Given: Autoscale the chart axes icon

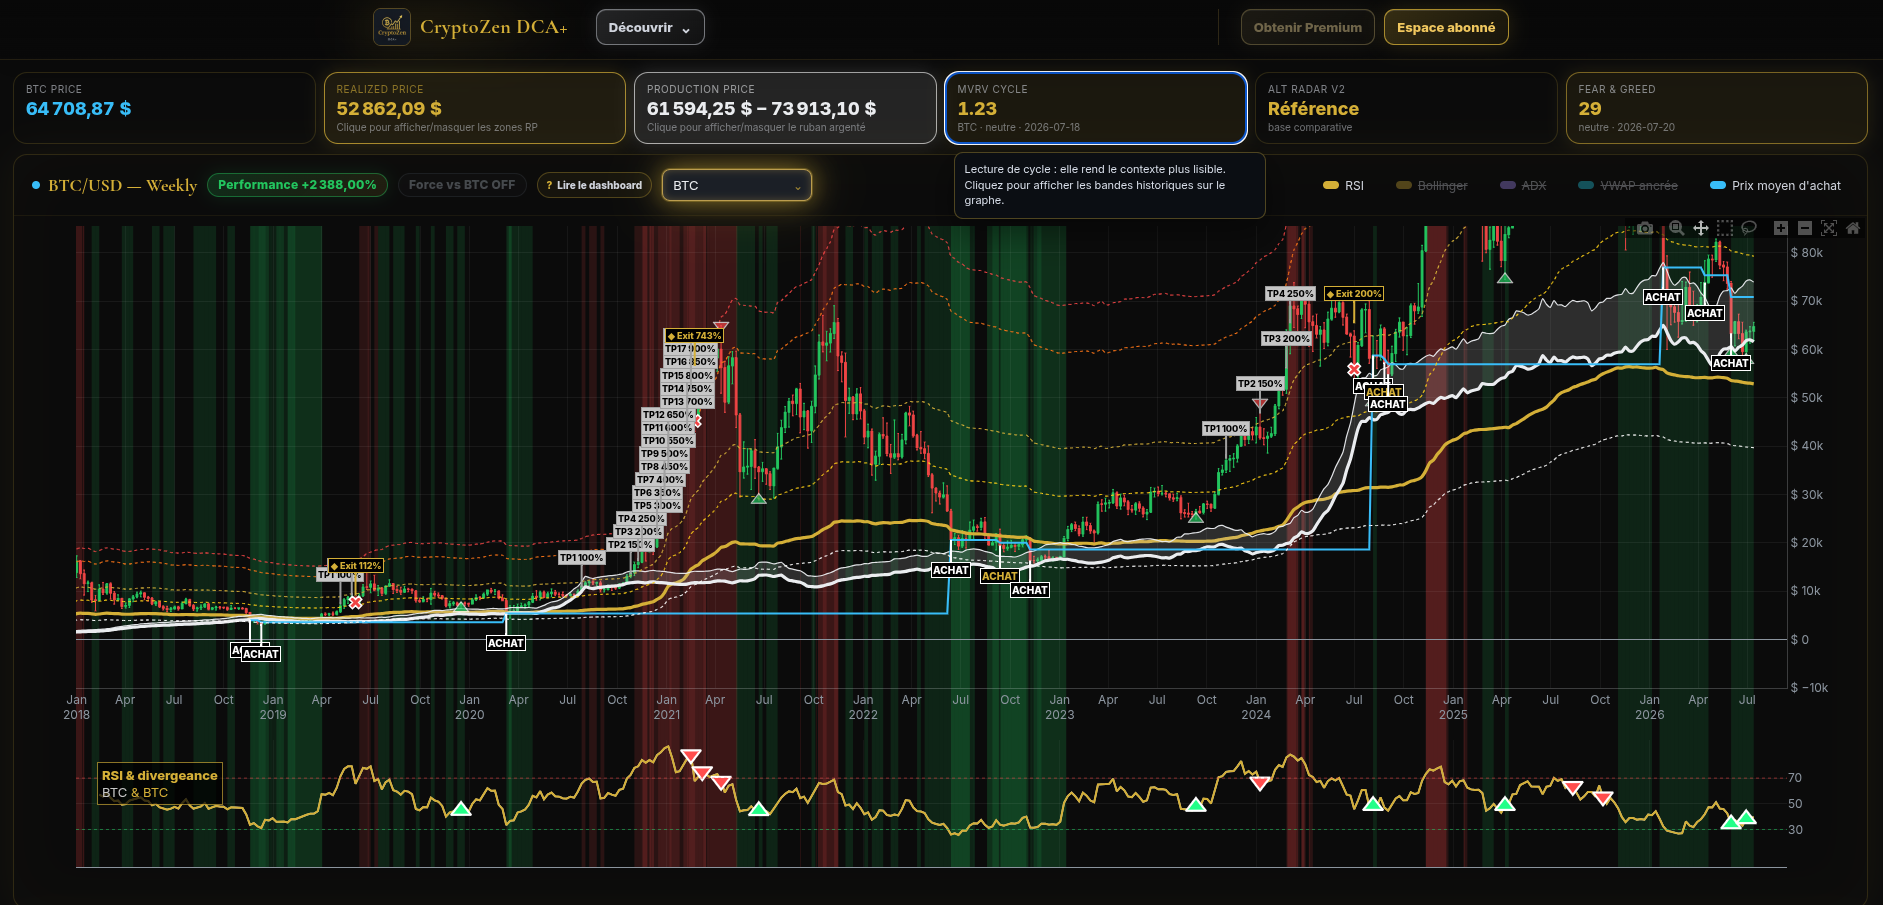Looking at the screenshot, I should pos(1829,228).
